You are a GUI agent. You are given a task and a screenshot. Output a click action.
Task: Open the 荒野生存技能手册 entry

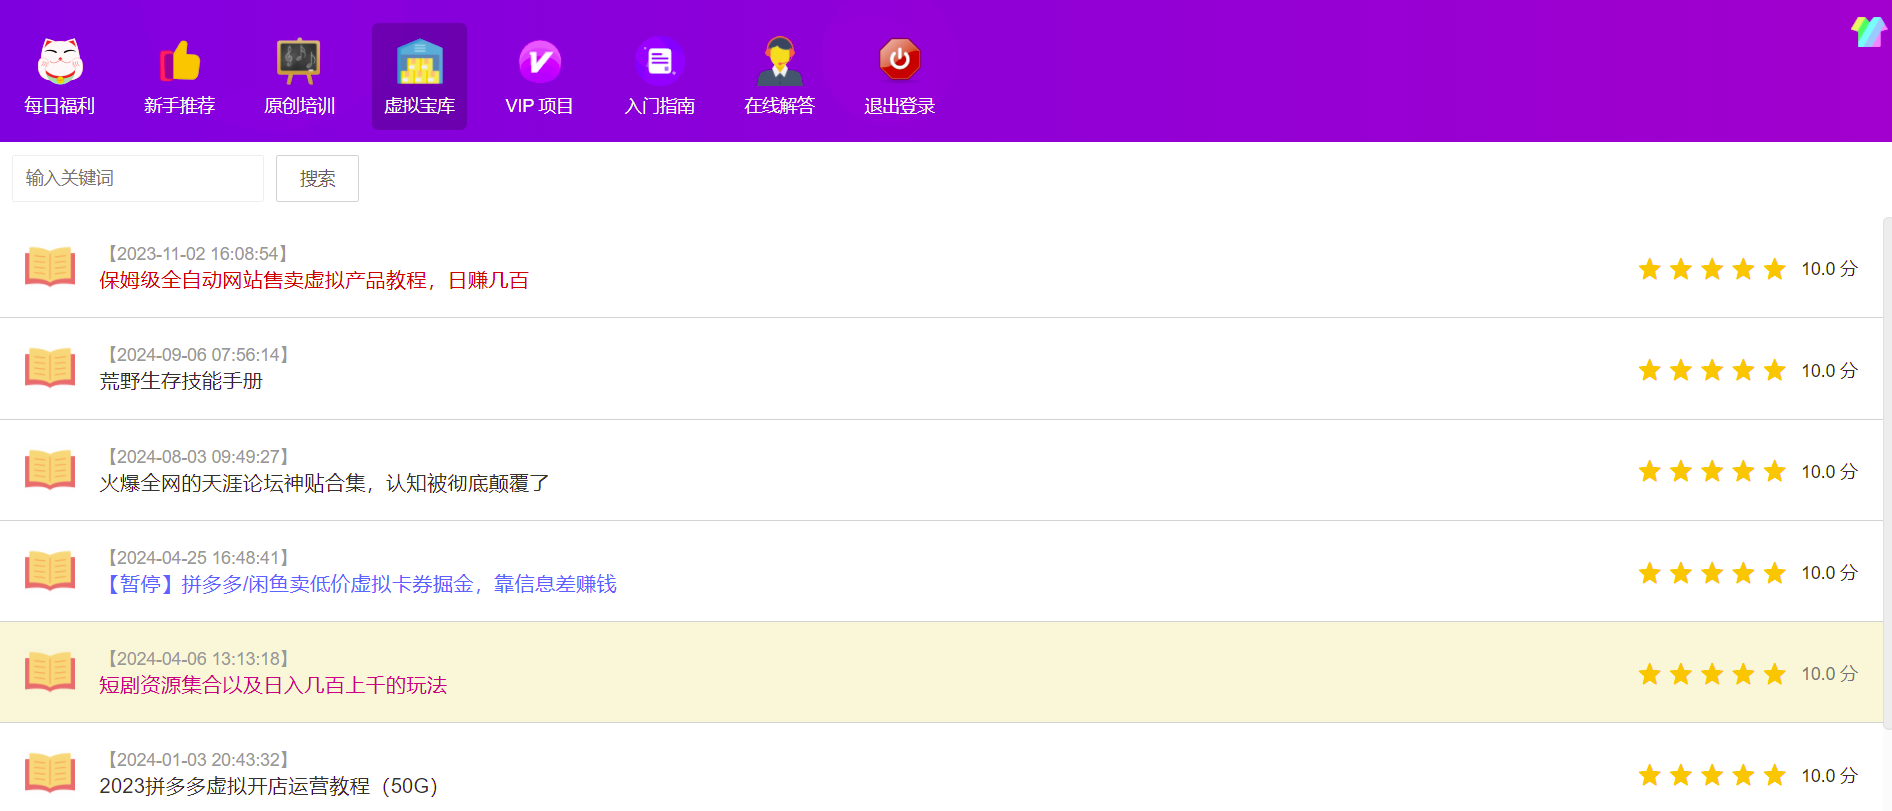tap(181, 382)
